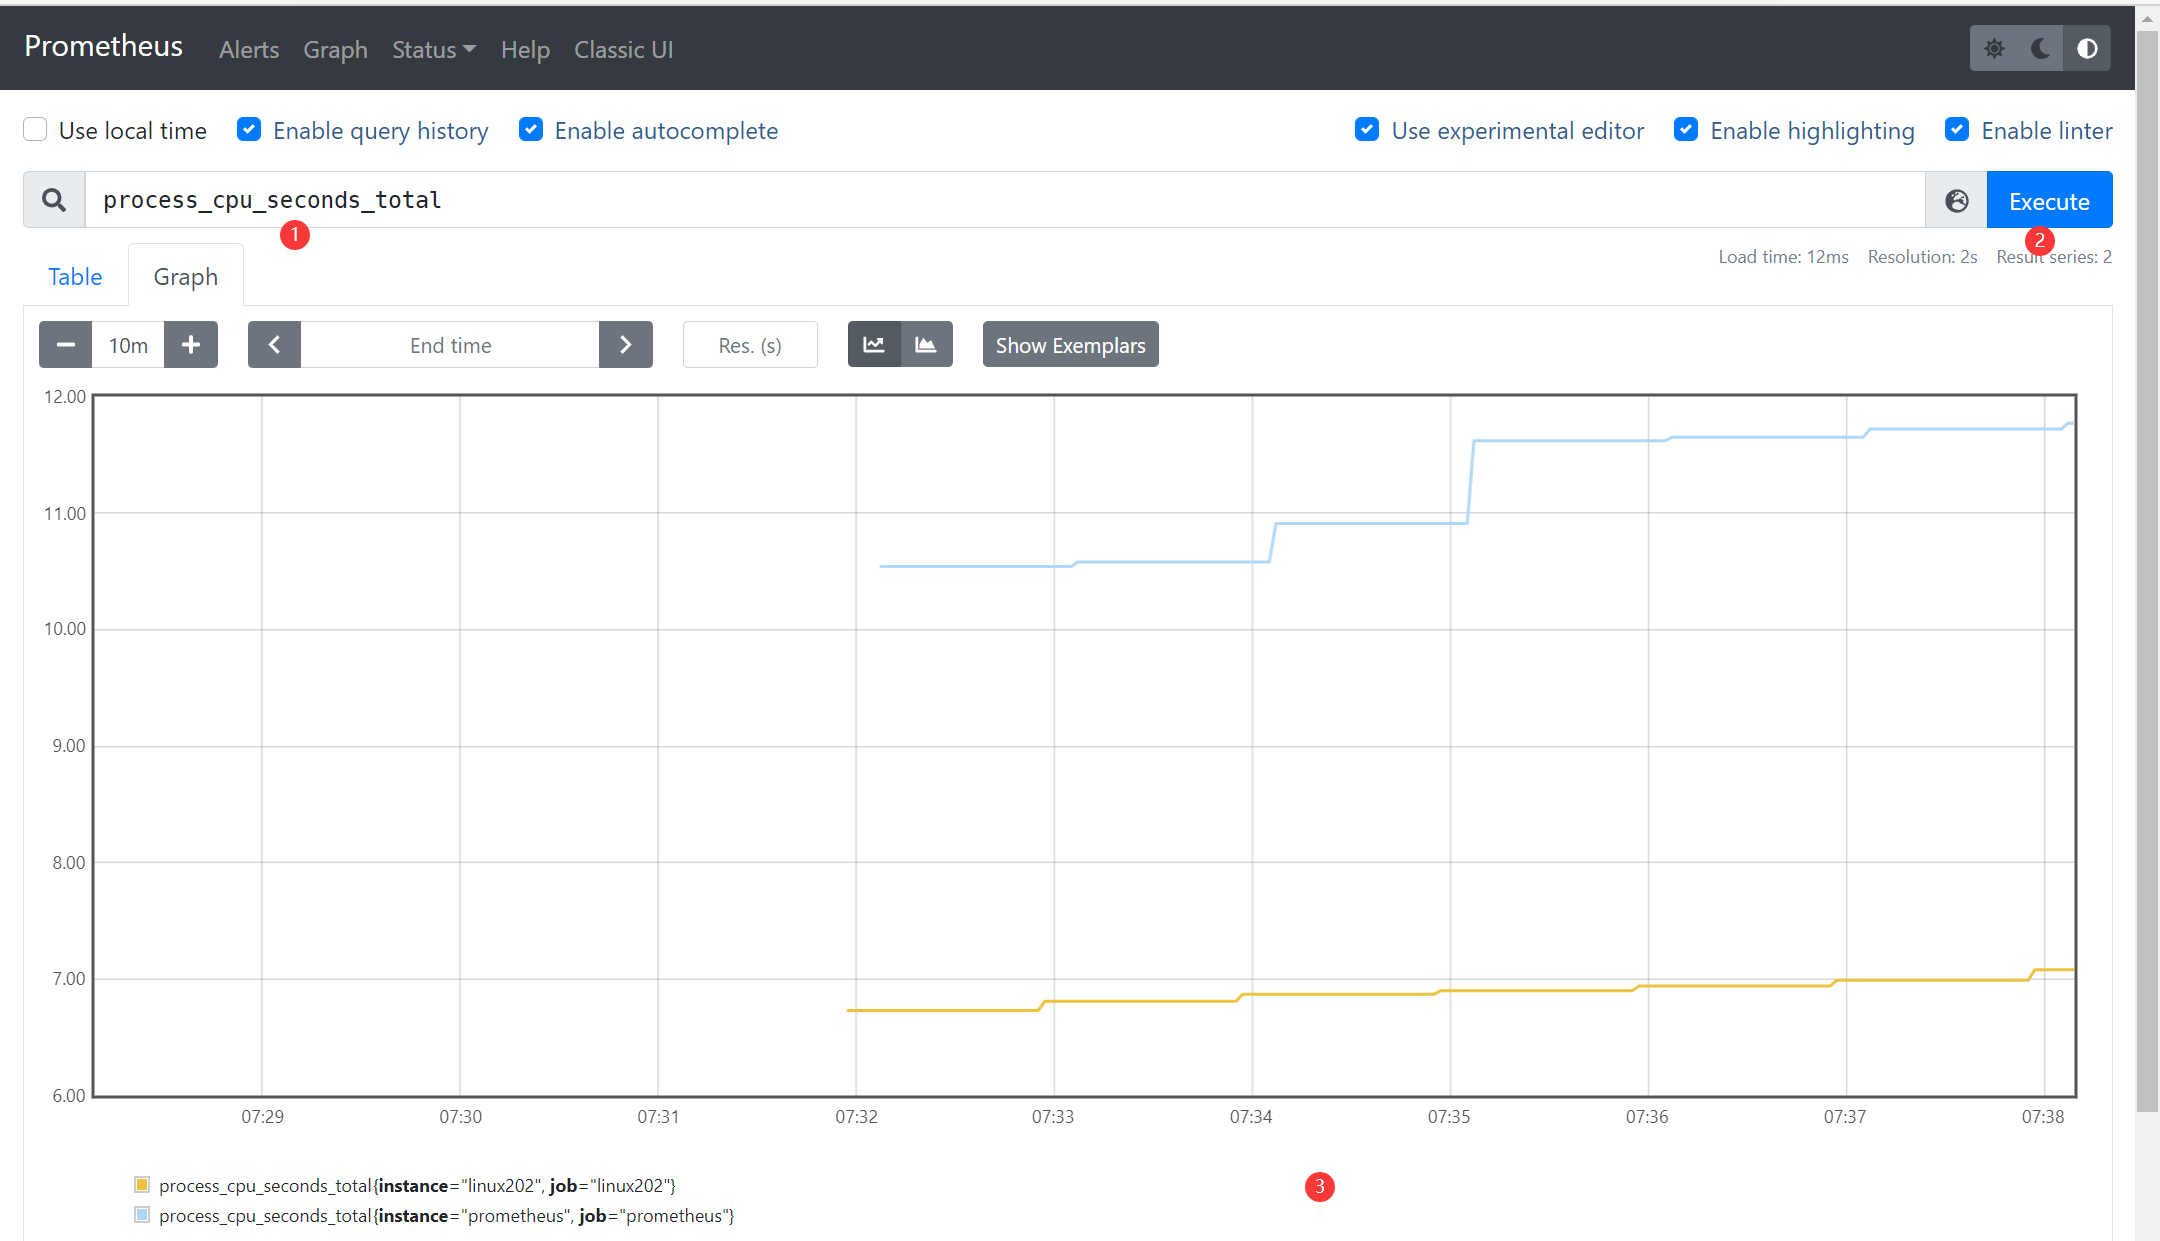Turn off Enable highlighting checkbox

(1686, 130)
